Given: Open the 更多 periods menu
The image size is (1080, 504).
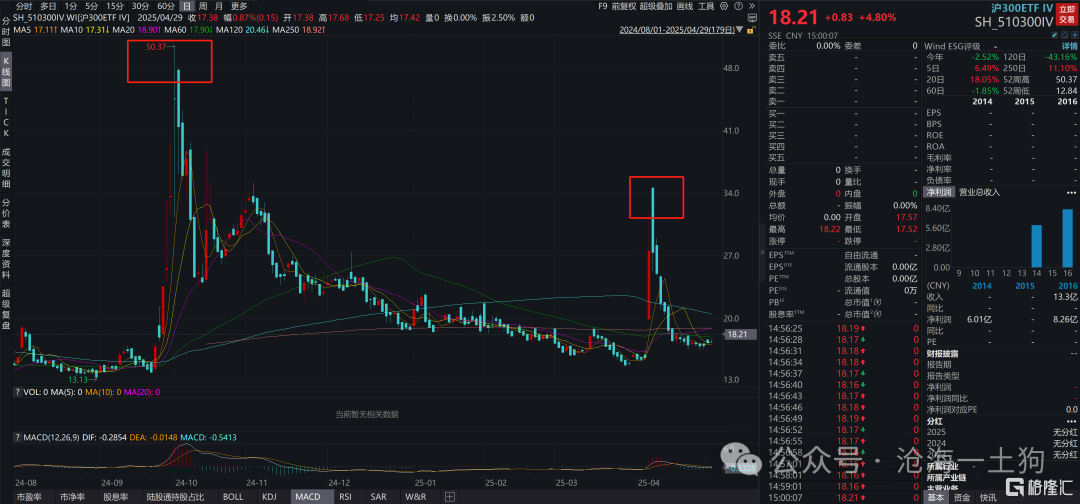Looking at the screenshot, I should click(239, 6).
